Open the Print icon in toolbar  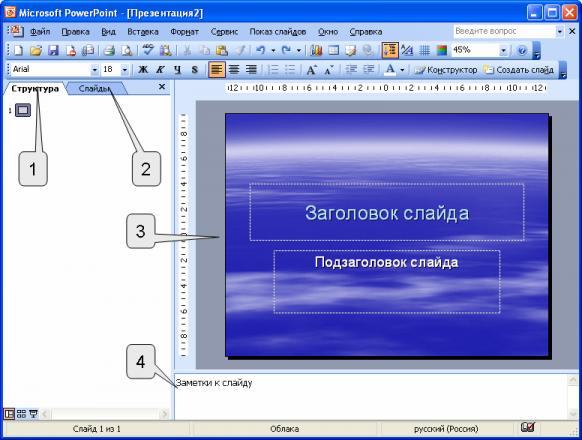click(x=109, y=50)
